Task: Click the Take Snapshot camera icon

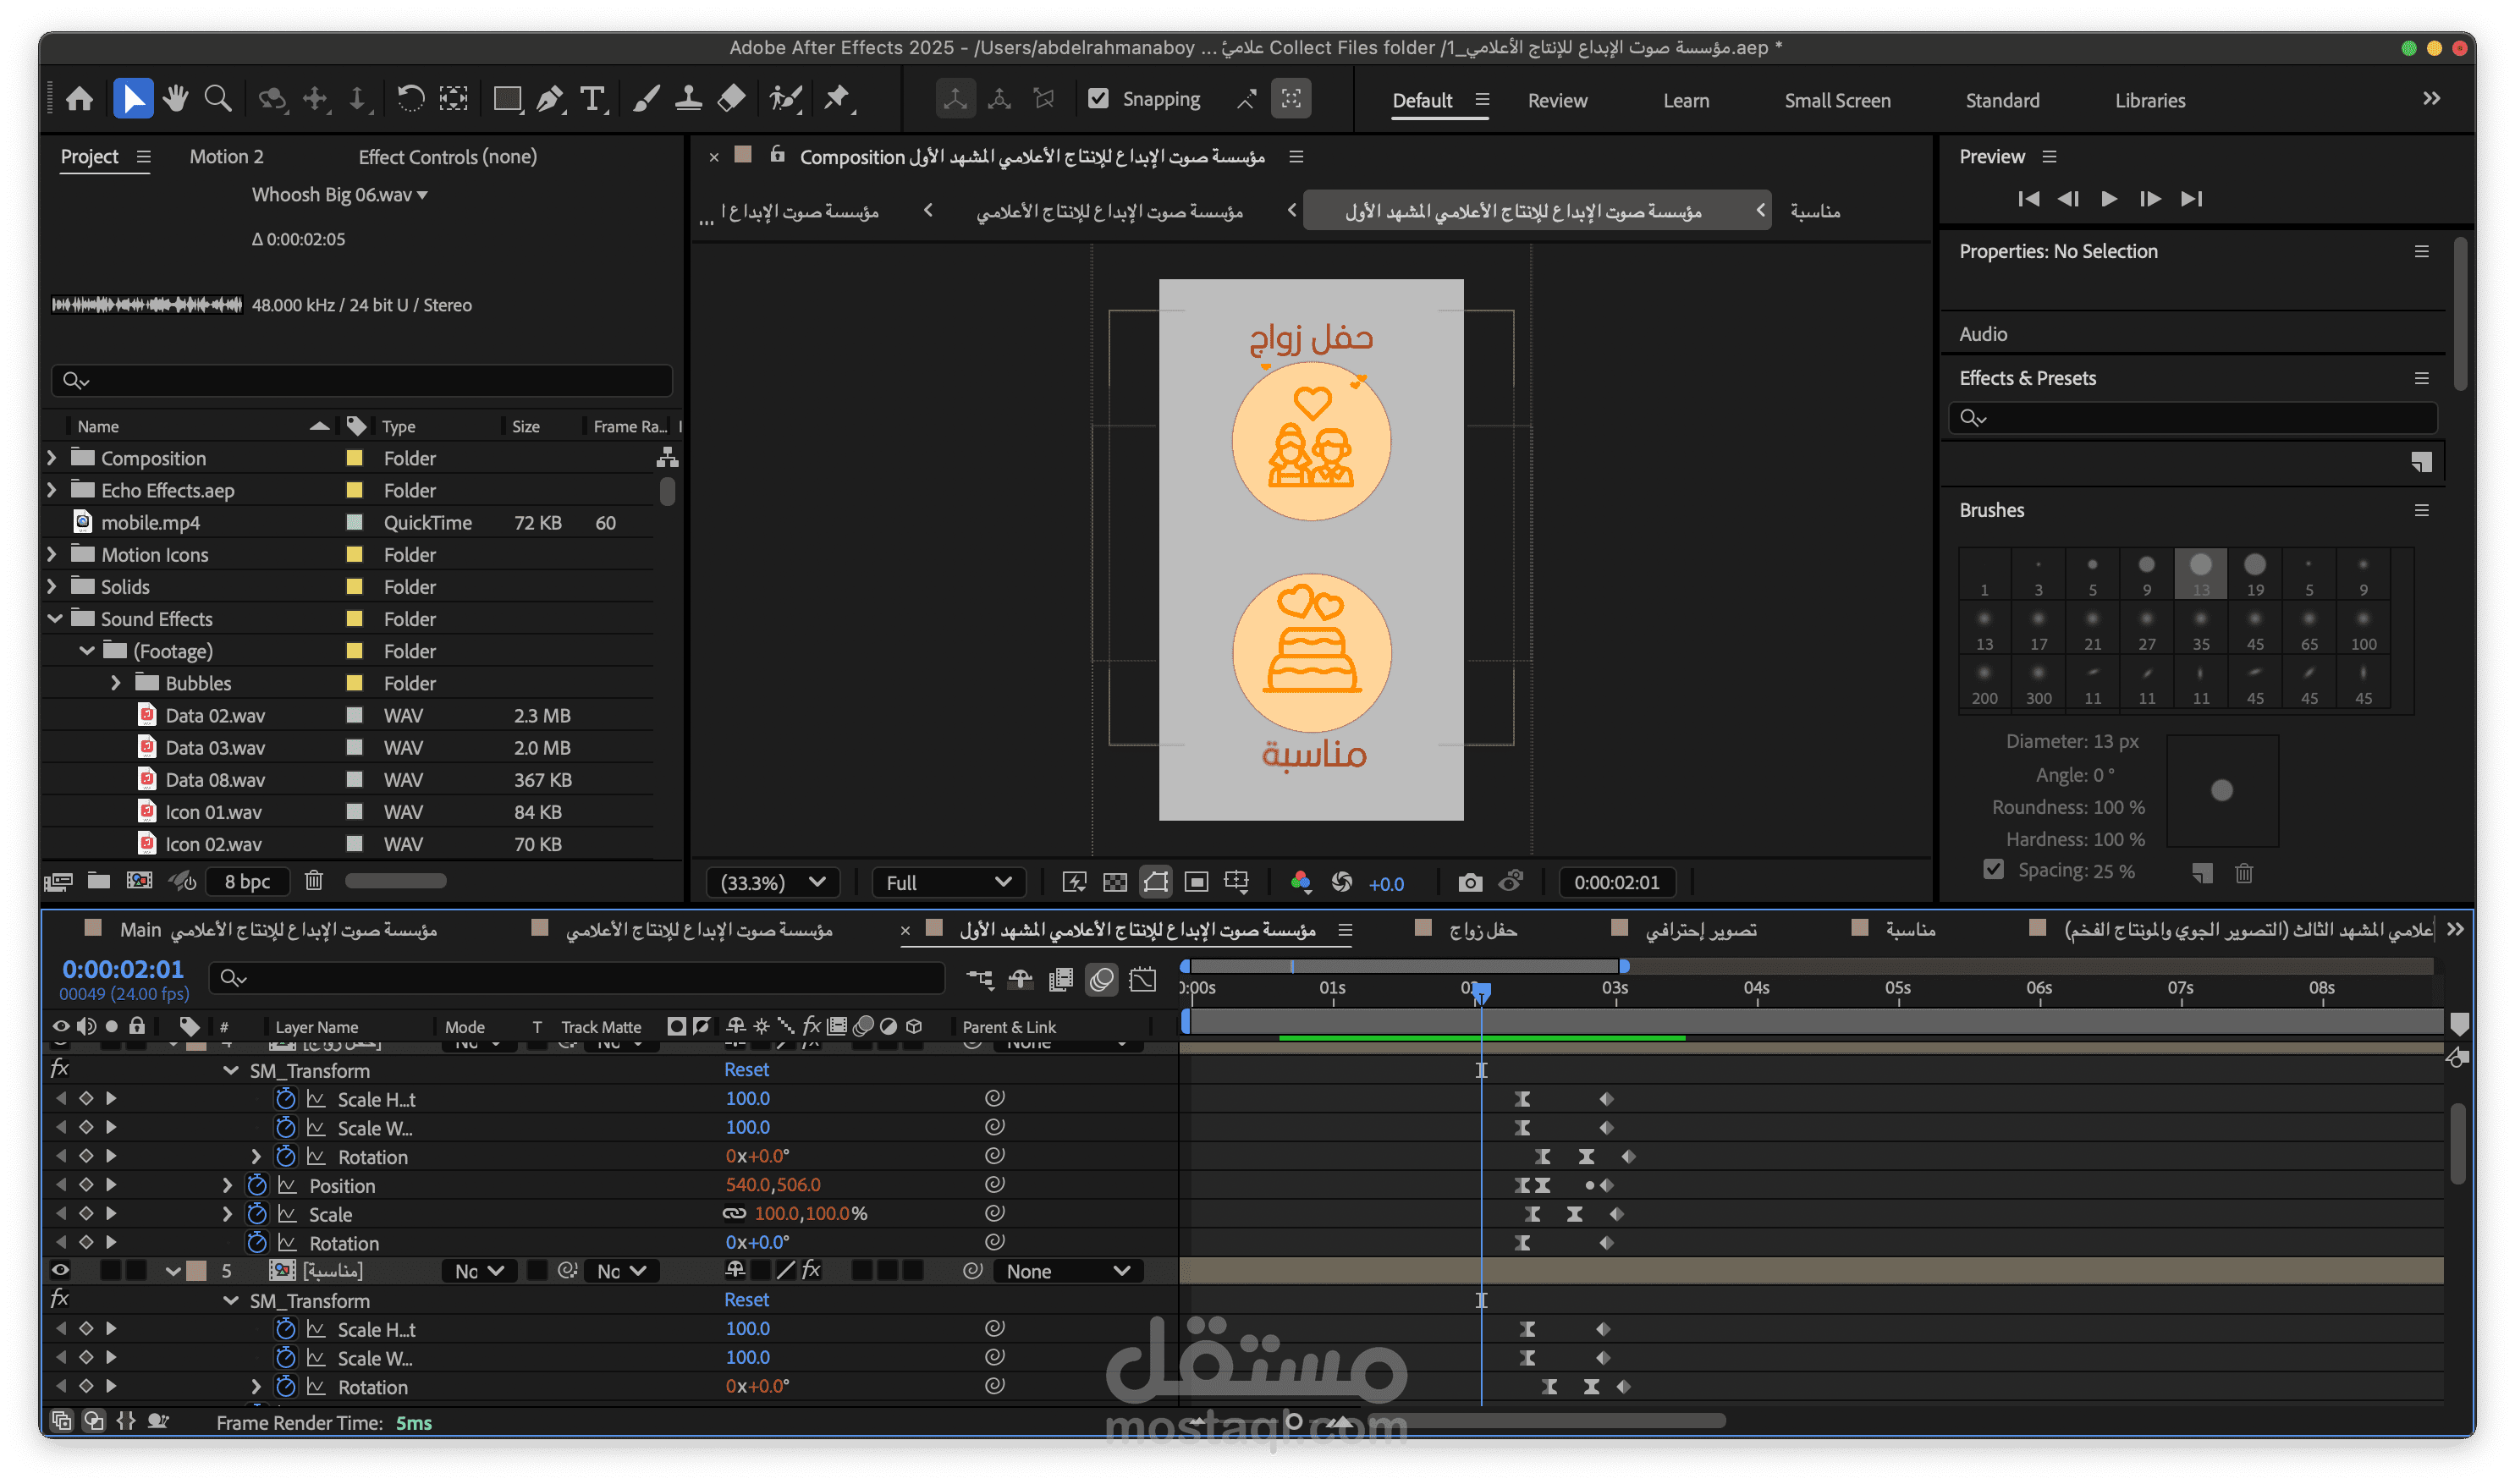Action: point(1470,882)
